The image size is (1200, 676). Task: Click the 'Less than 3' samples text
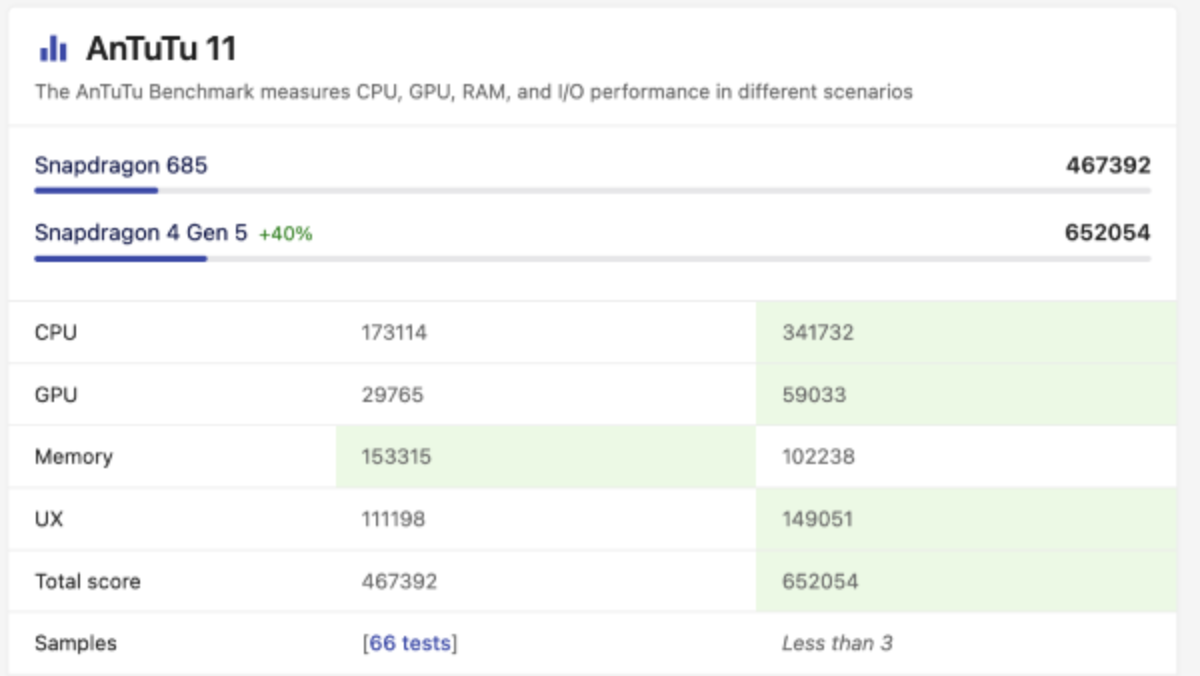(837, 643)
